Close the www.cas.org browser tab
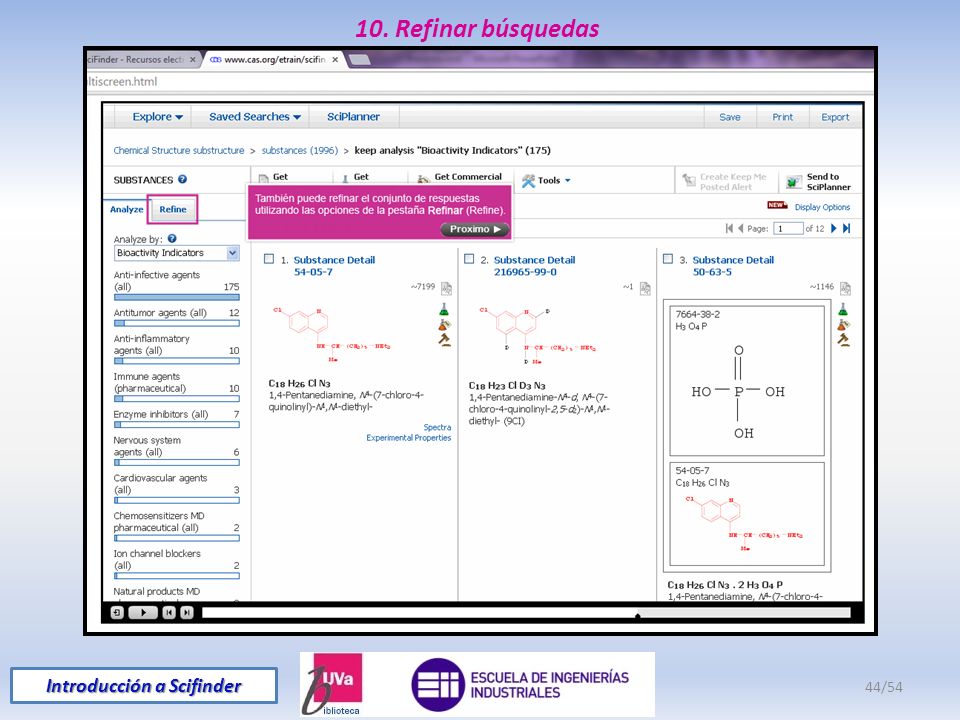Screen dimensions: 960x720 coord(335,59)
